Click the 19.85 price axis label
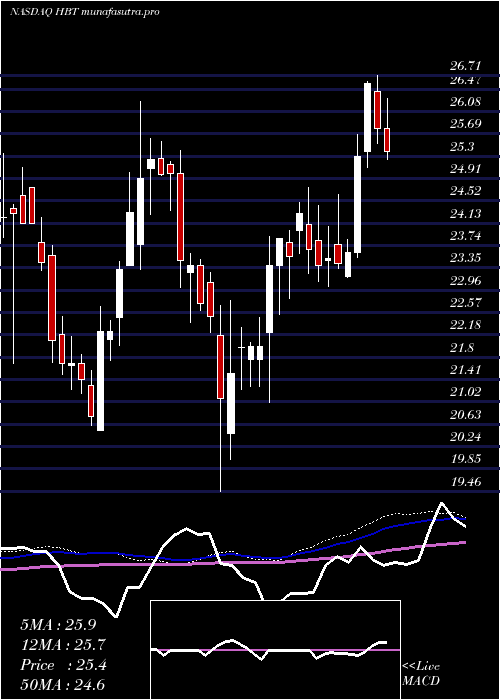The image size is (500, 700). click(465, 459)
